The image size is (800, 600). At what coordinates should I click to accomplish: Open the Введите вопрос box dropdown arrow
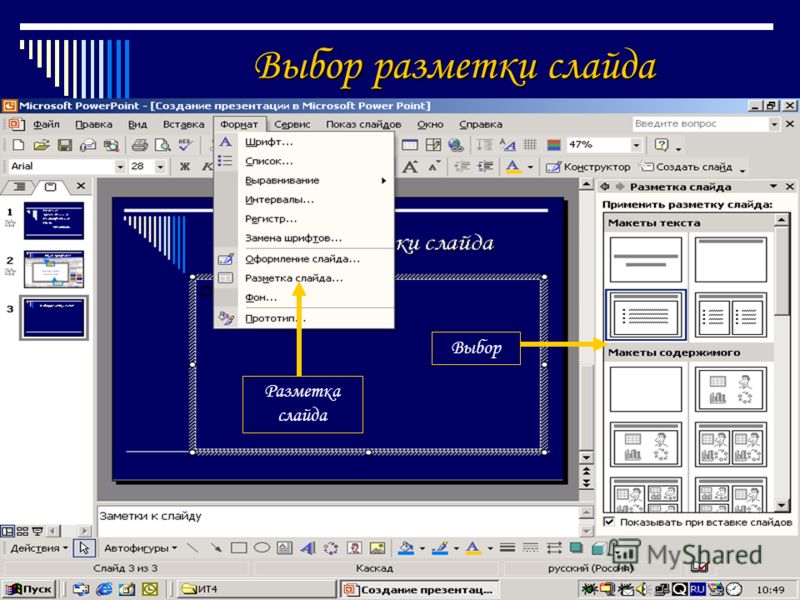[x=774, y=124]
